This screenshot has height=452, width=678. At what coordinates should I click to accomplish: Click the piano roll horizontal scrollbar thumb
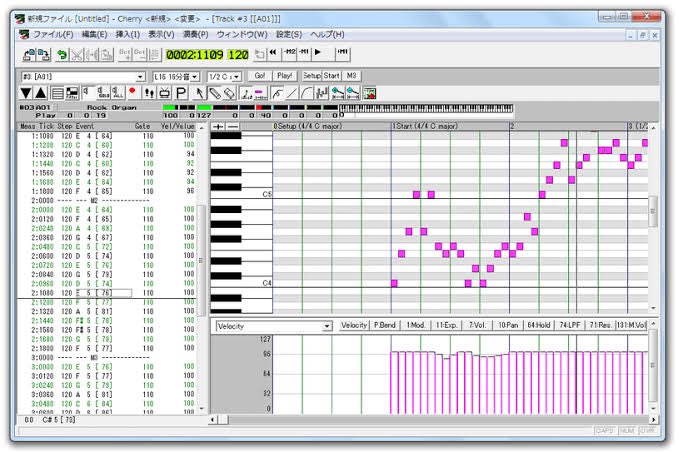click(223, 419)
